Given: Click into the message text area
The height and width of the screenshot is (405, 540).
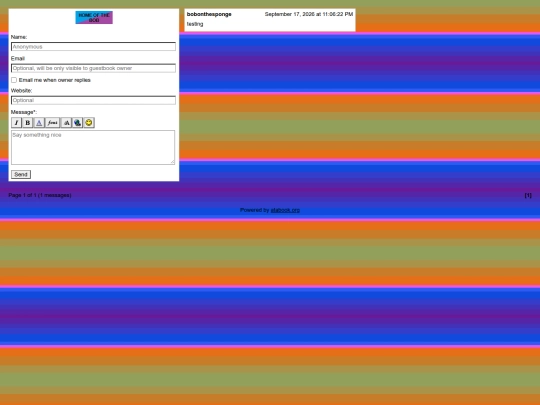Looking at the screenshot, I should 93,147.
